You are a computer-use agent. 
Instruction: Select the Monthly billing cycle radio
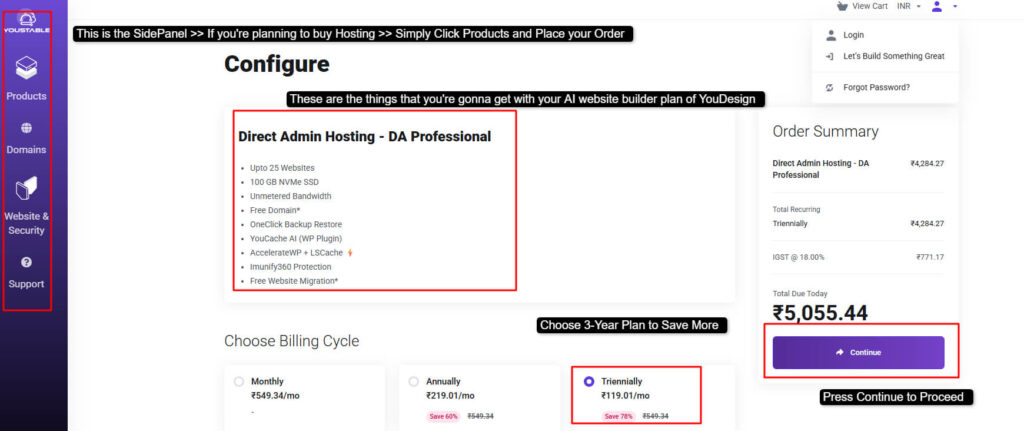[x=239, y=381]
